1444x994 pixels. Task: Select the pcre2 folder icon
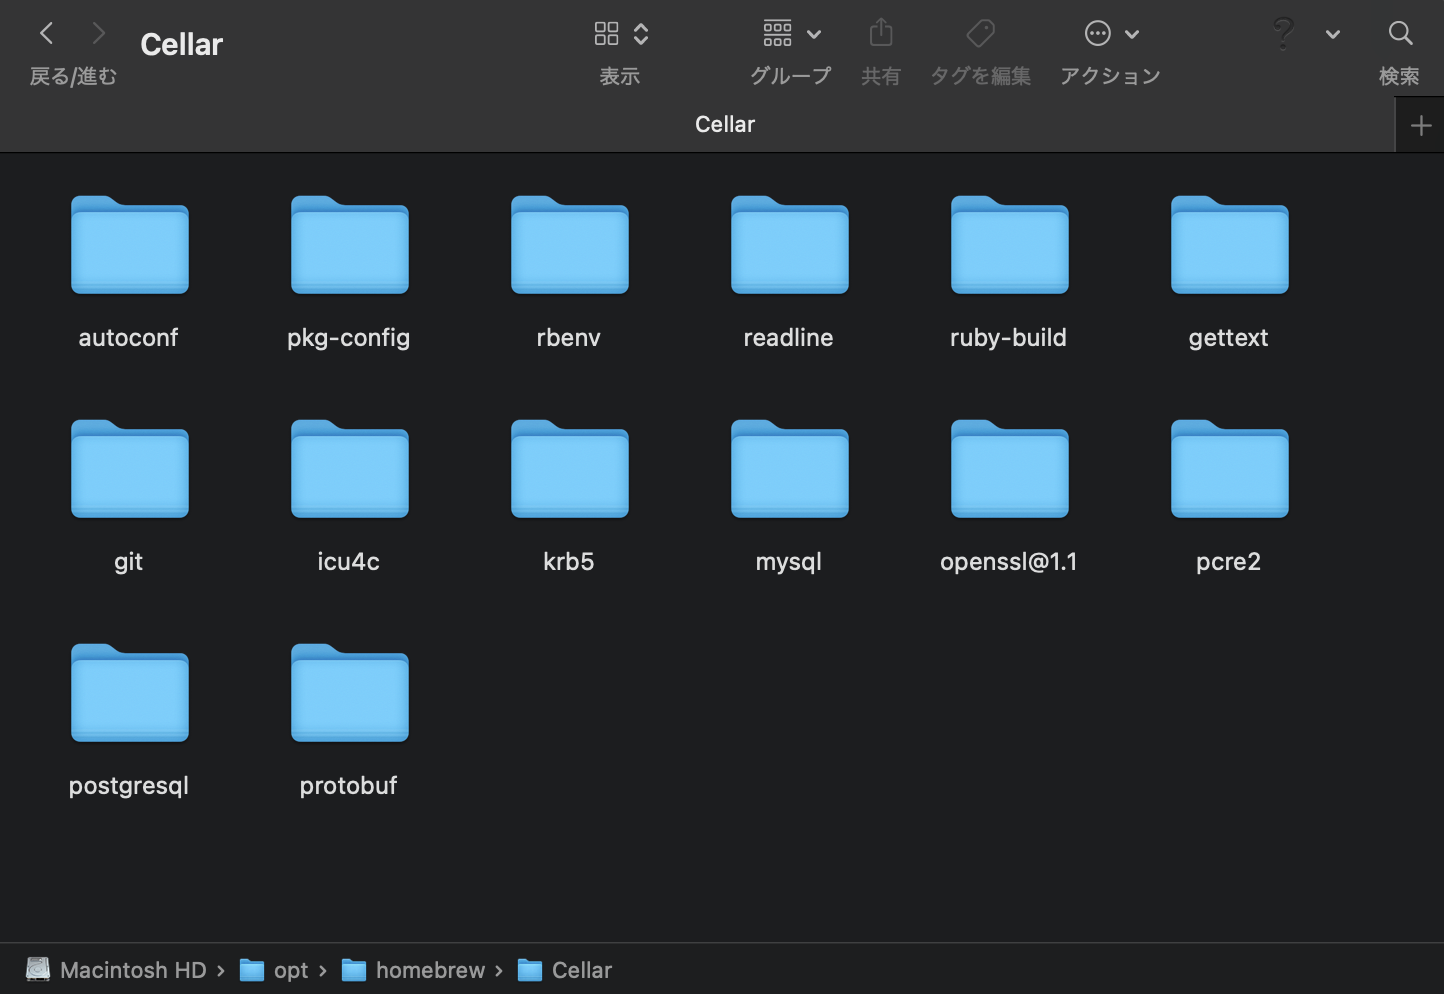coord(1230,469)
